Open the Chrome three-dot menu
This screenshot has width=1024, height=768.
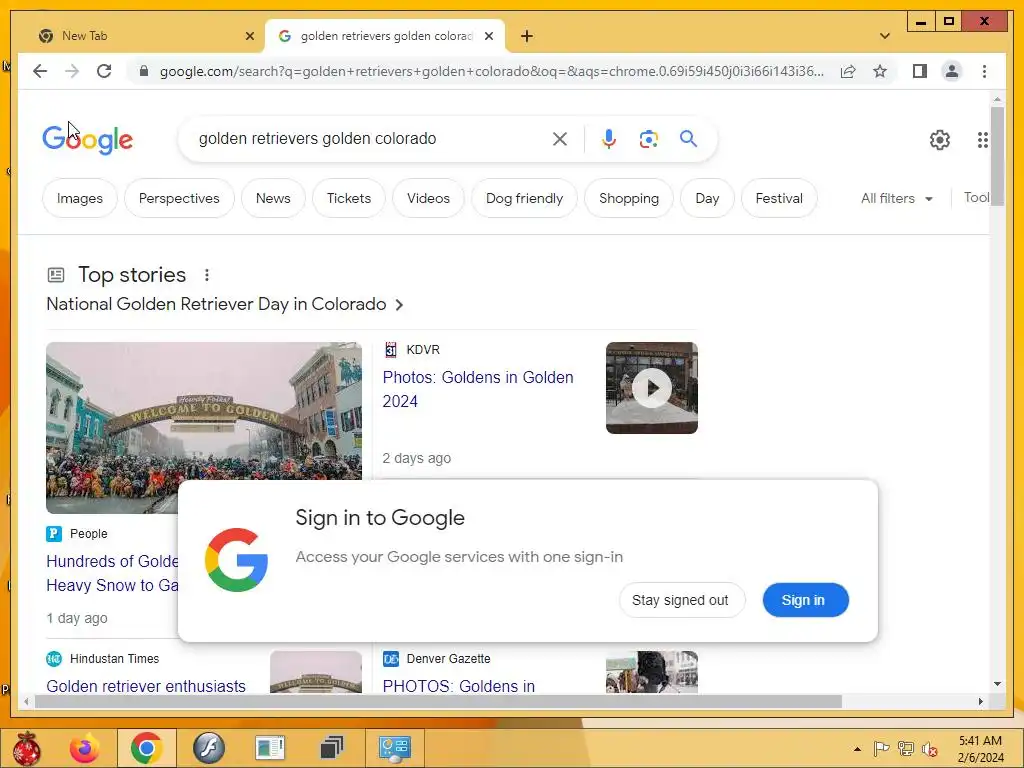point(984,71)
